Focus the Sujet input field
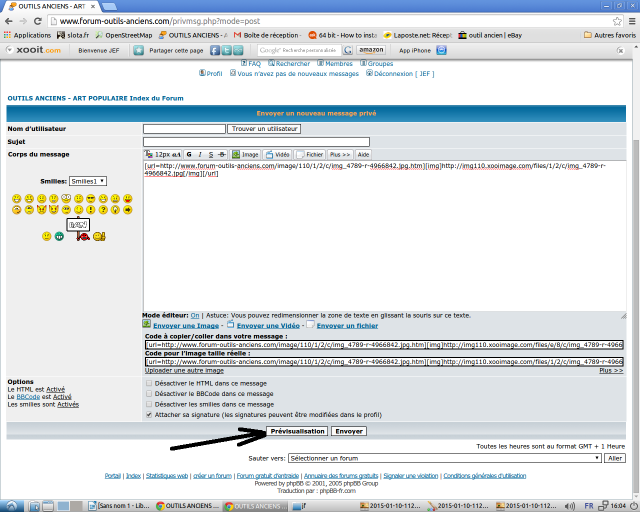The image size is (640, 512). point(256,142)
